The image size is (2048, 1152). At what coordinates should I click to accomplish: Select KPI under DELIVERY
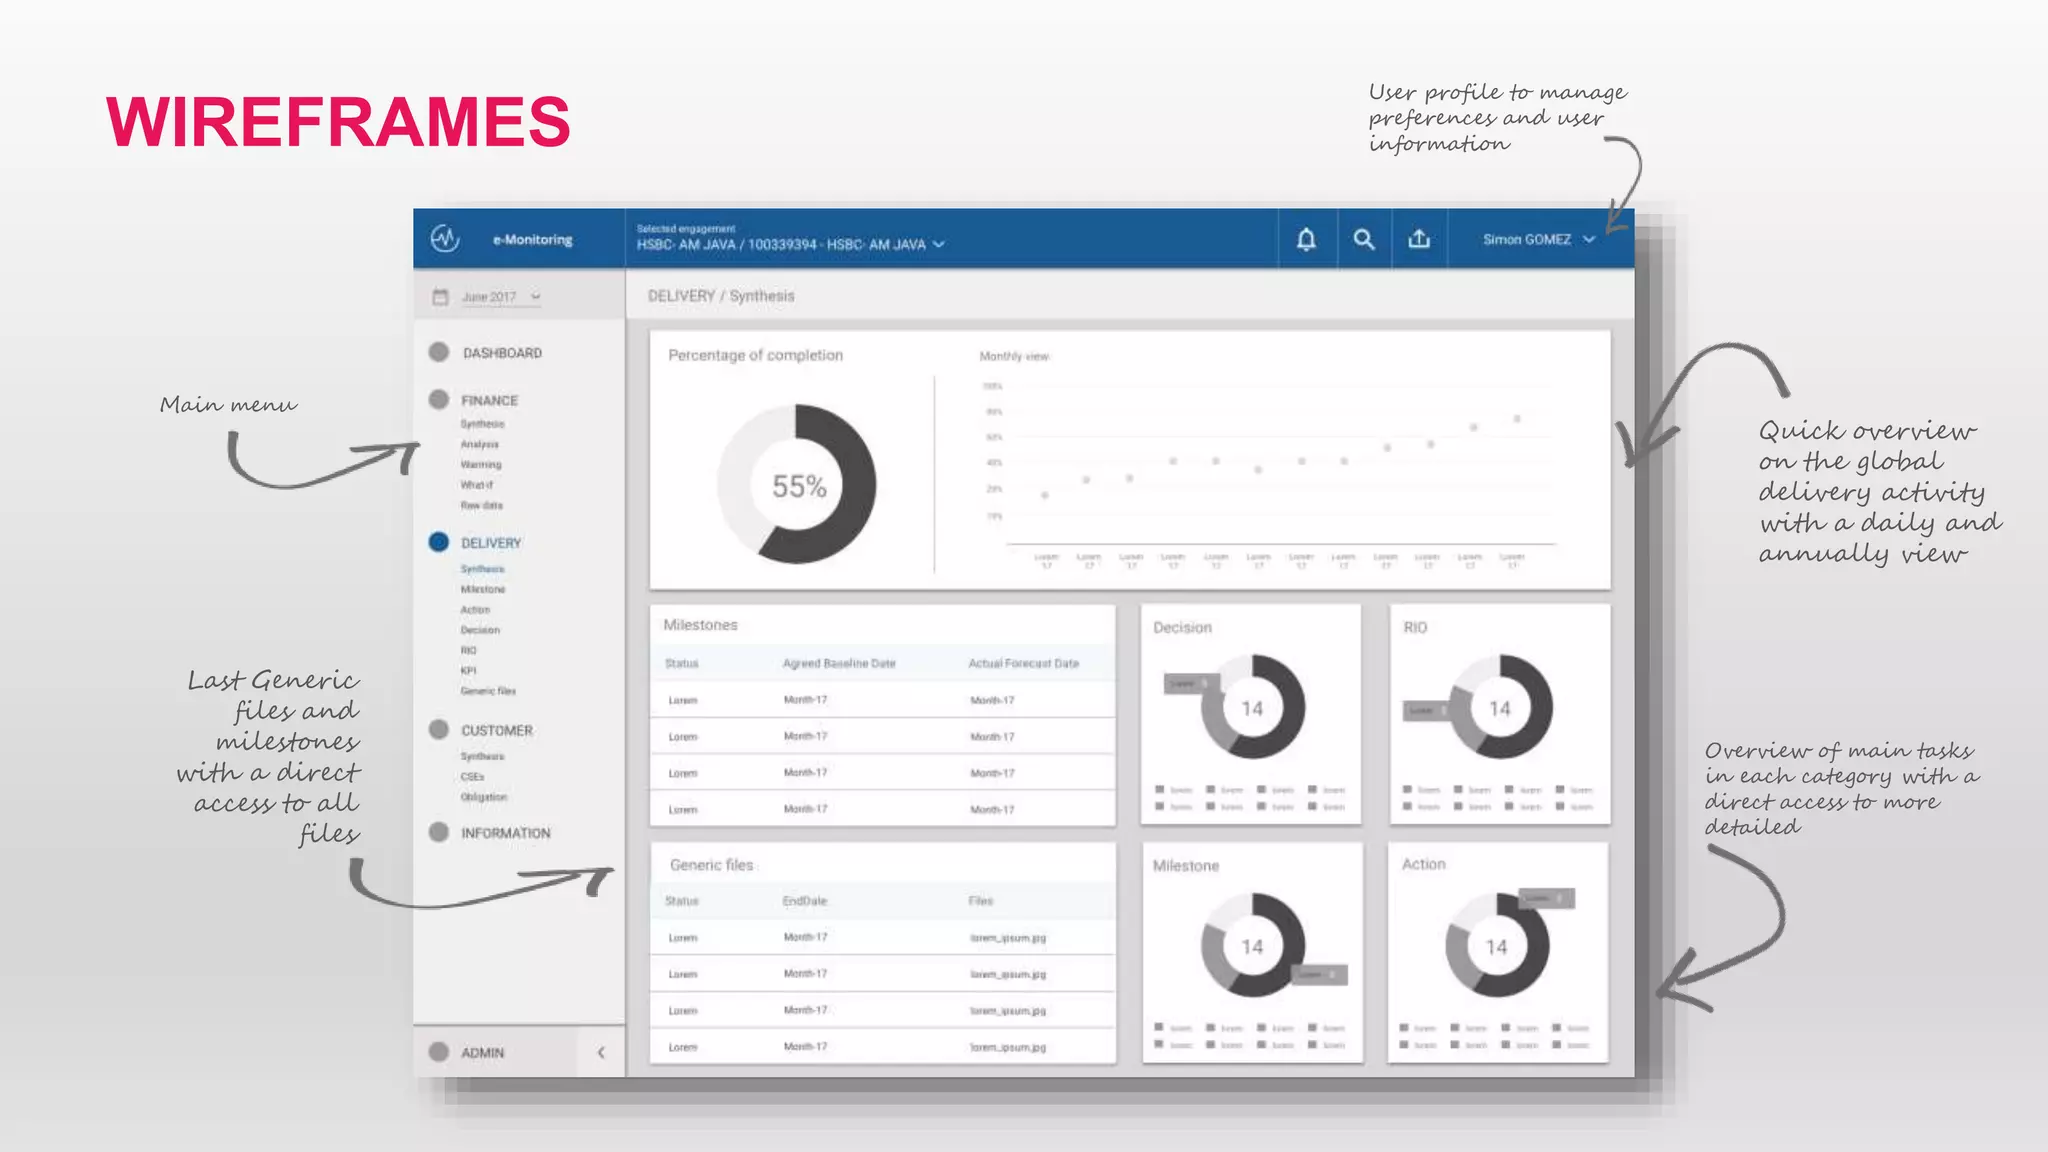point(468,671)
